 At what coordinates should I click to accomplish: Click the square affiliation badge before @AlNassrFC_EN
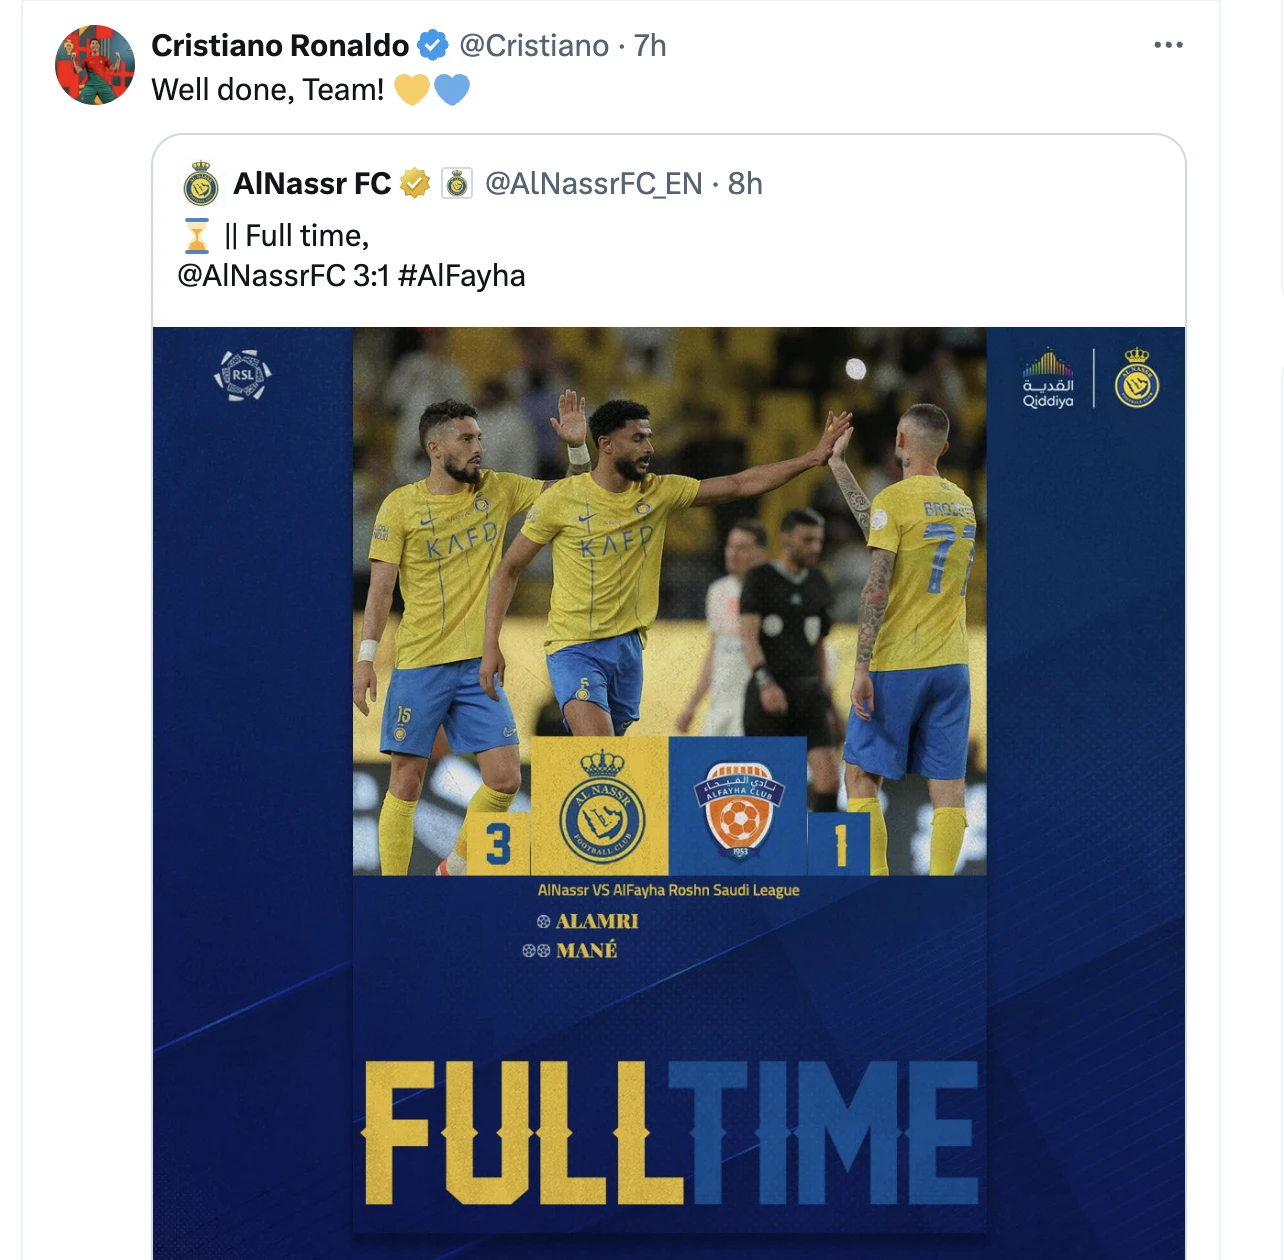pyautogui.click(x=457, y=184)
